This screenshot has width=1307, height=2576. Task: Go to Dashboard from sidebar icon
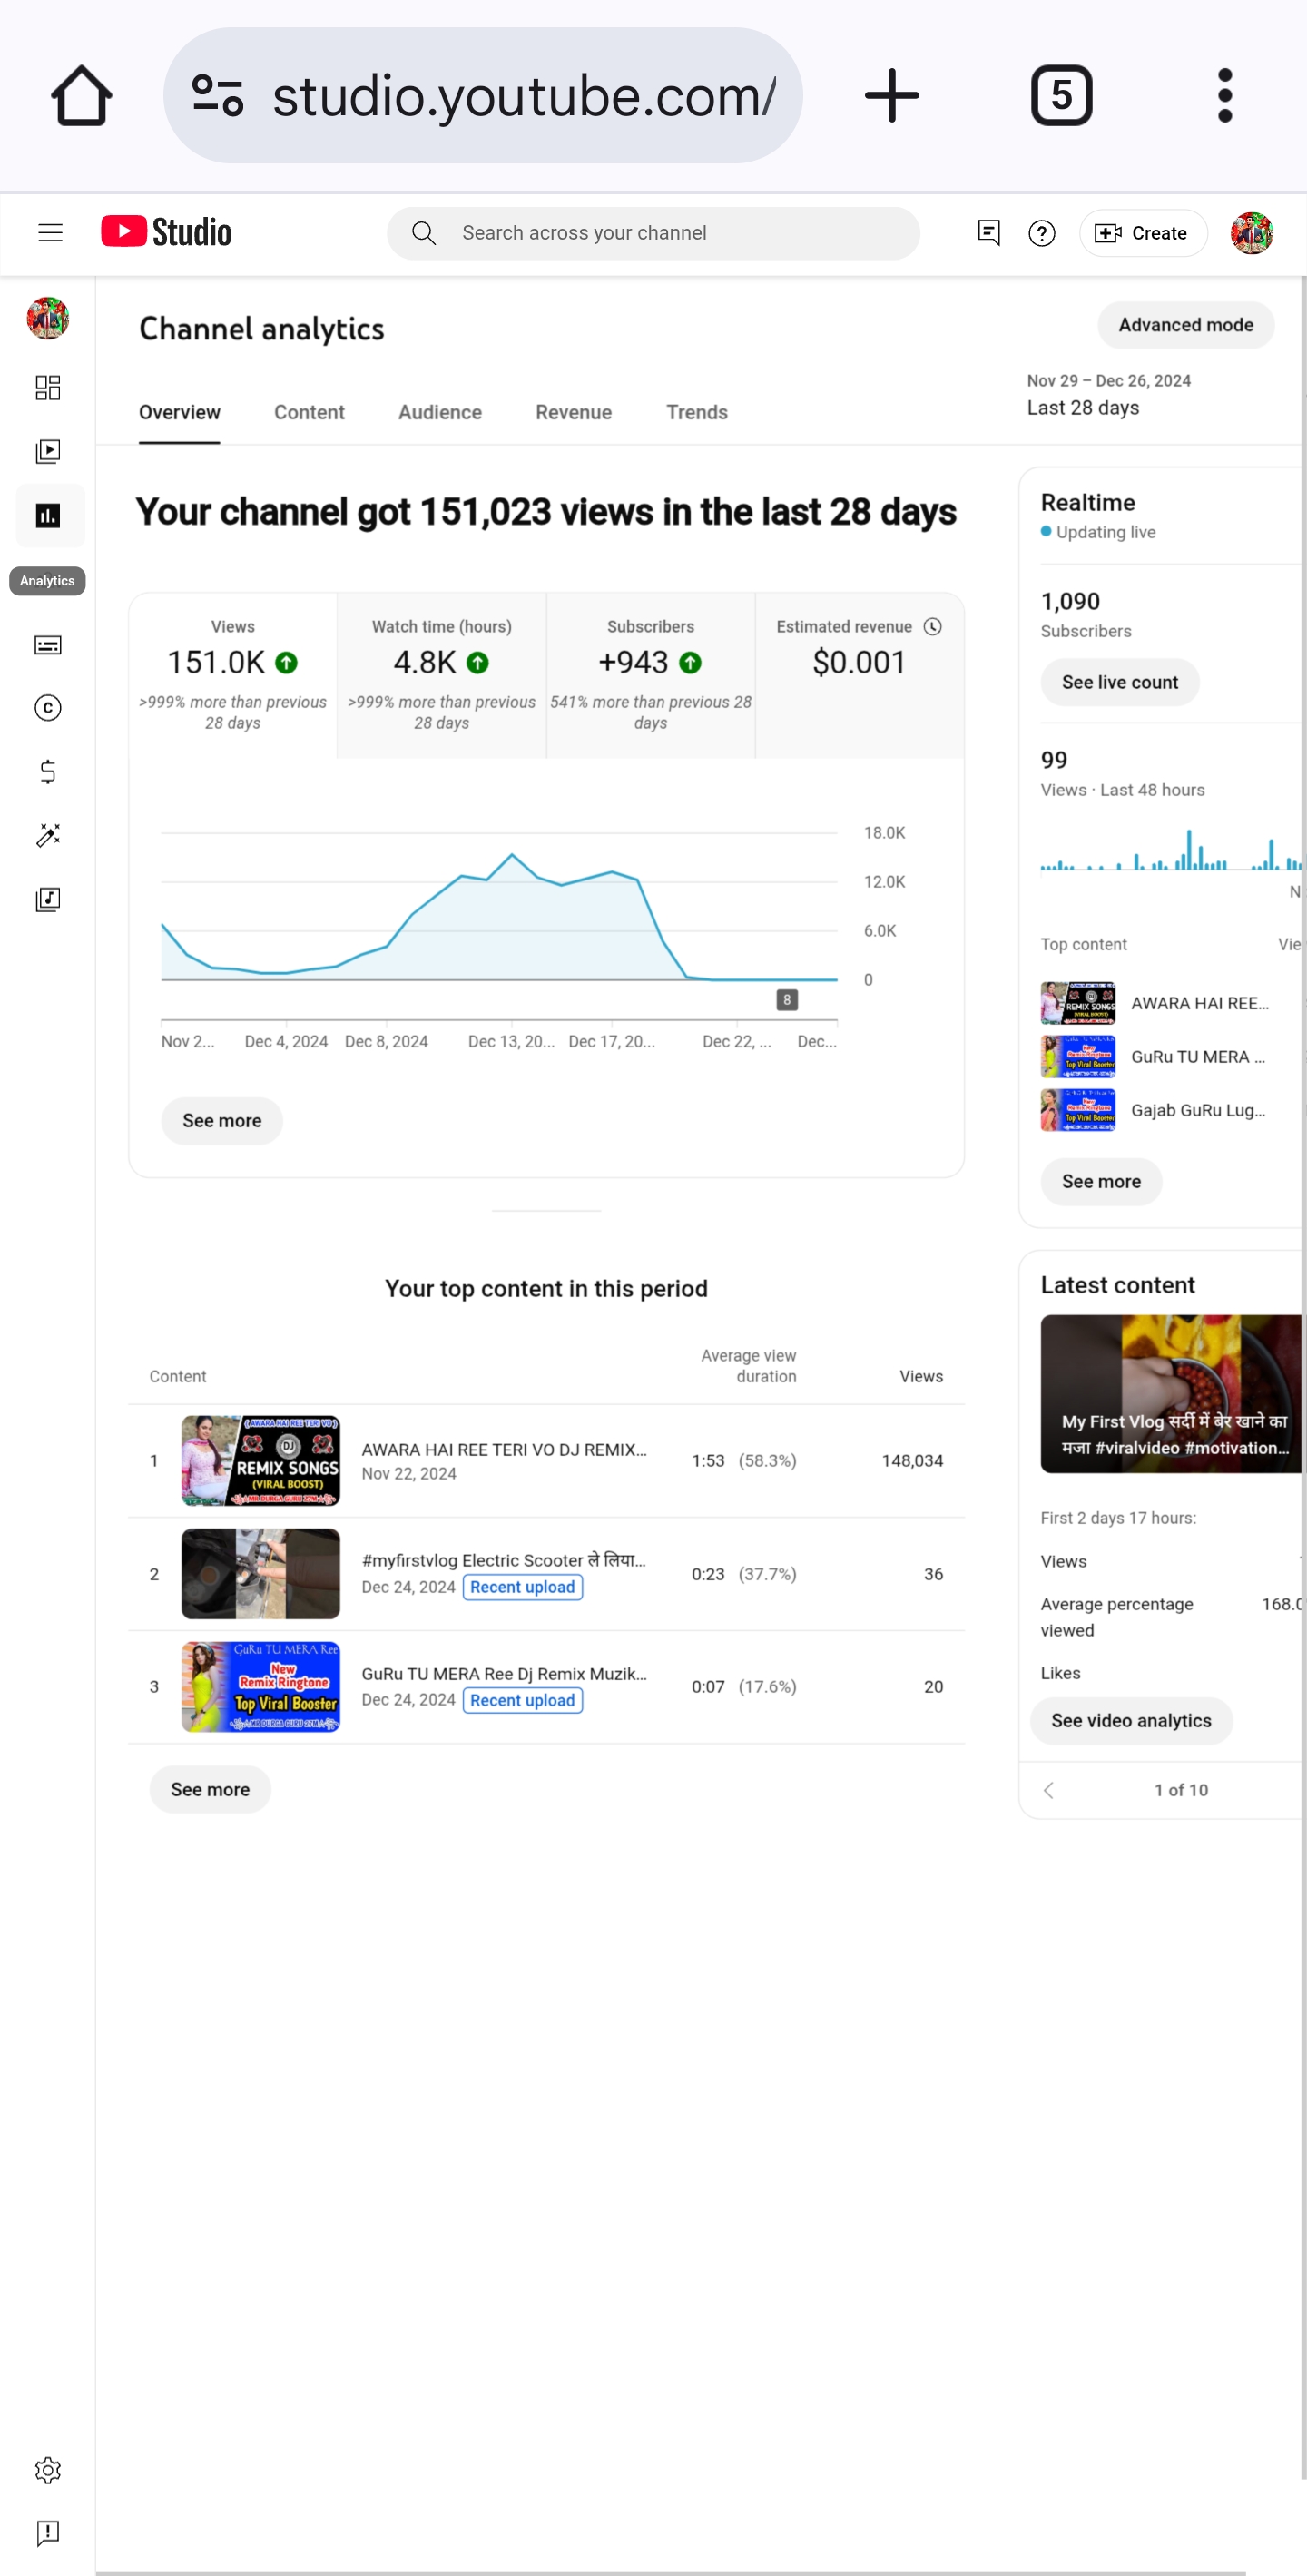coord(48,387)
